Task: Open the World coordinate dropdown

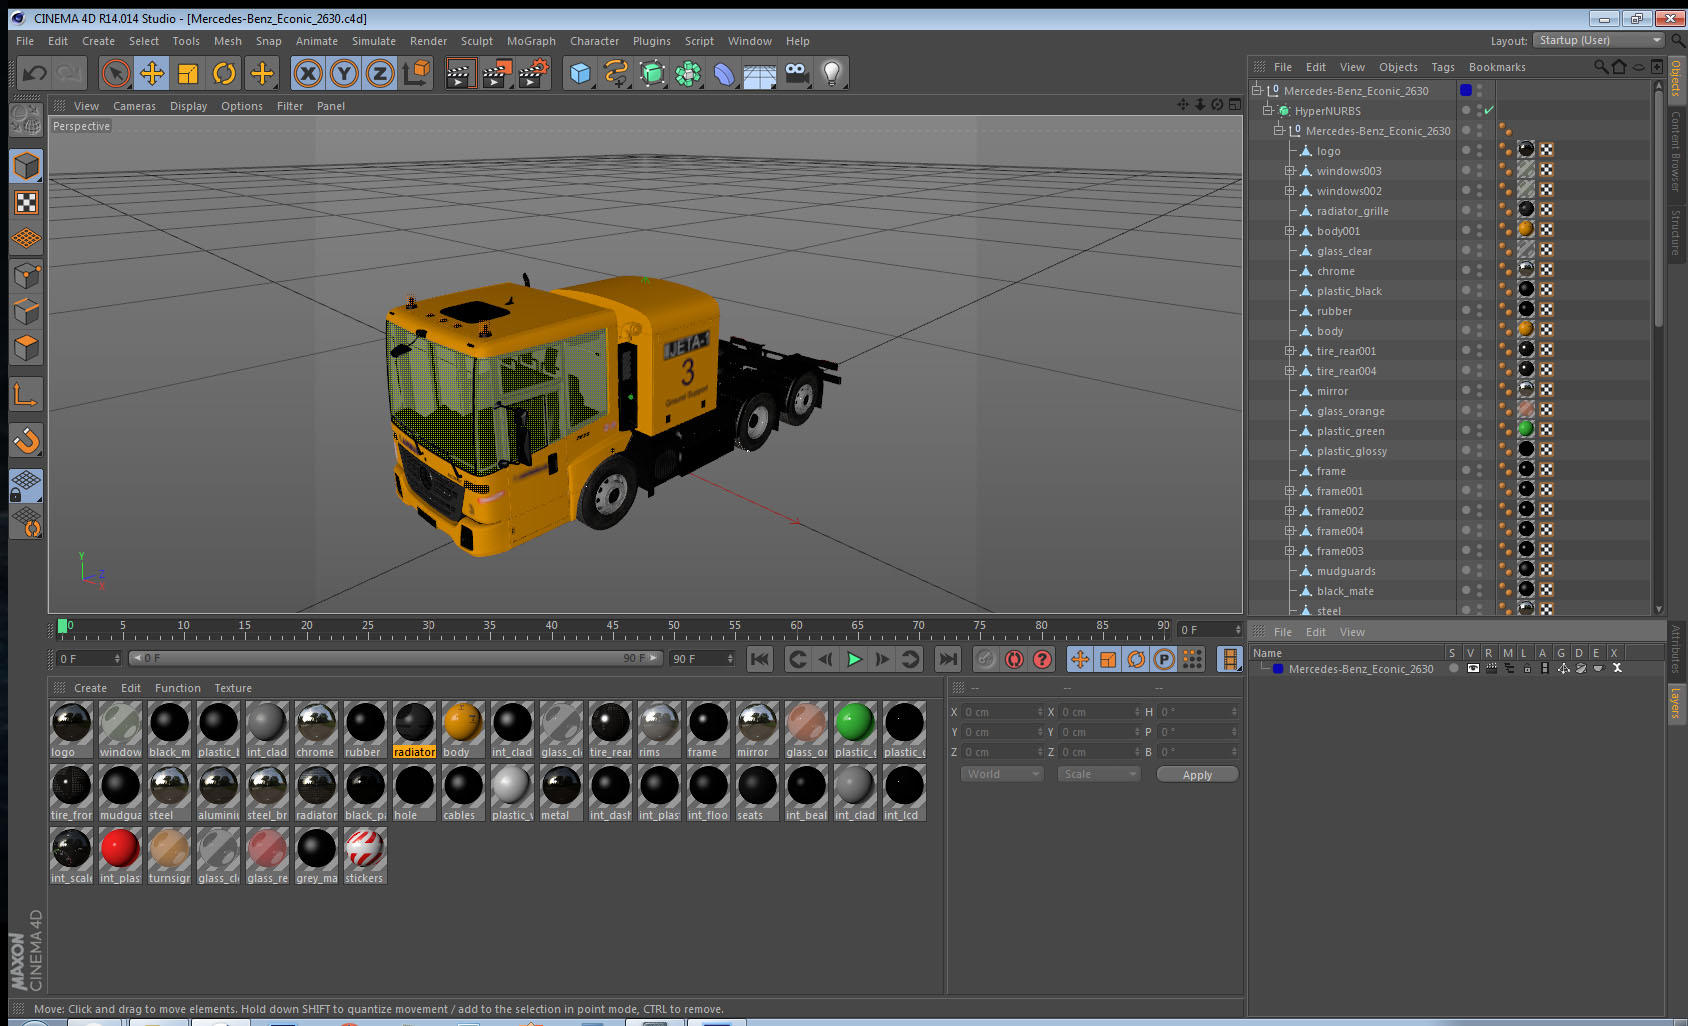Action: coord(1003,774)
